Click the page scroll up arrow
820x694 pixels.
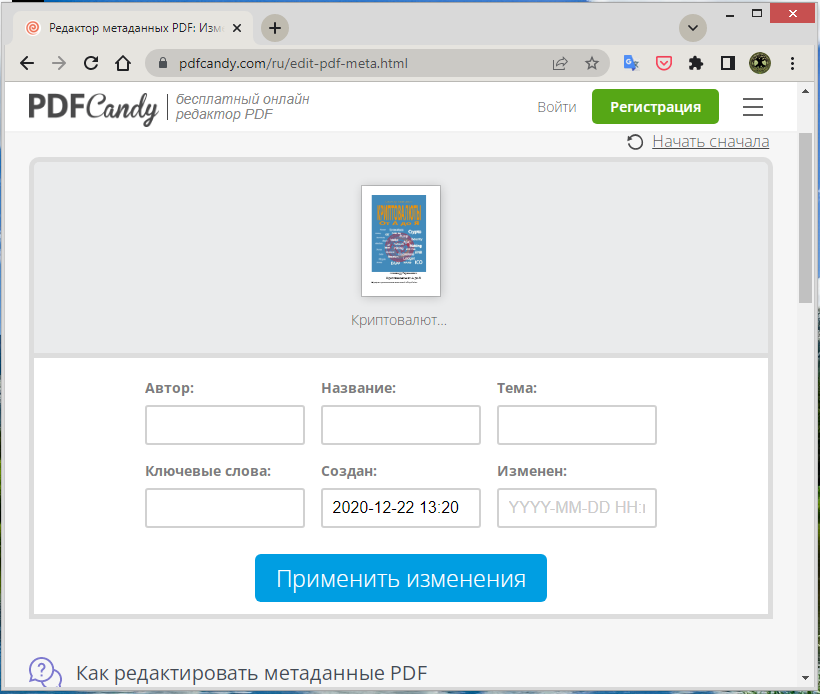(805, 91)
